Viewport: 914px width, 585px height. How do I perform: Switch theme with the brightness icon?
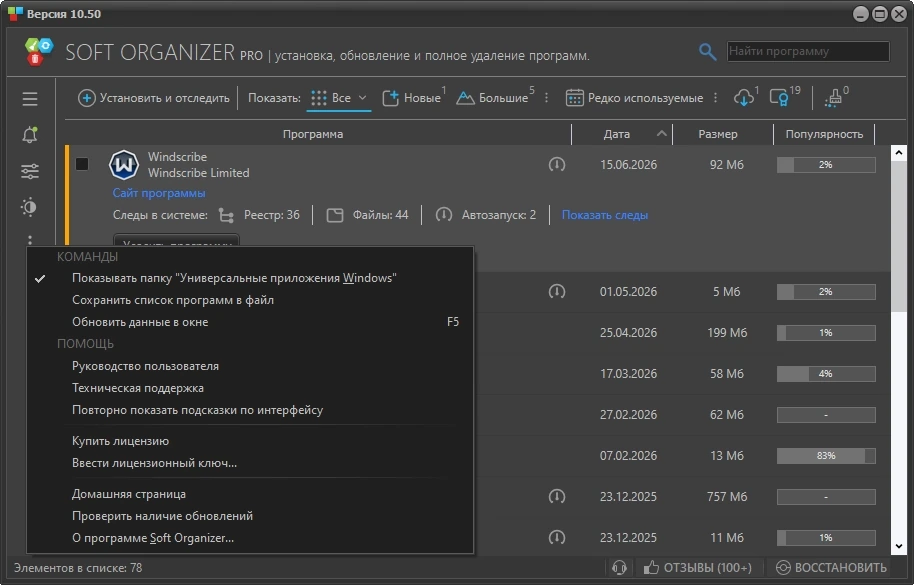(x=29, y=207)
